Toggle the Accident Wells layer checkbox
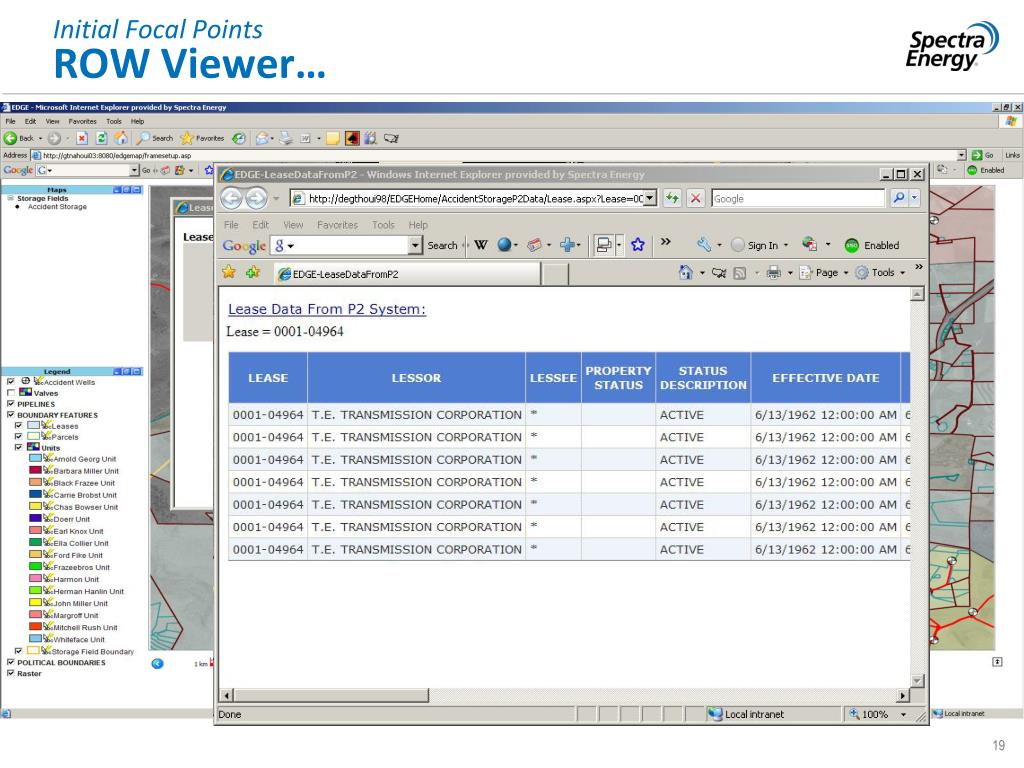The height and width of the screenshot is (768, 1024). 10,381
